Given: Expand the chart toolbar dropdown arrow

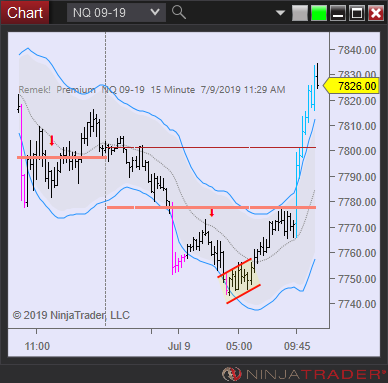Looking at the screenshot, I should [x=280, y=13].
